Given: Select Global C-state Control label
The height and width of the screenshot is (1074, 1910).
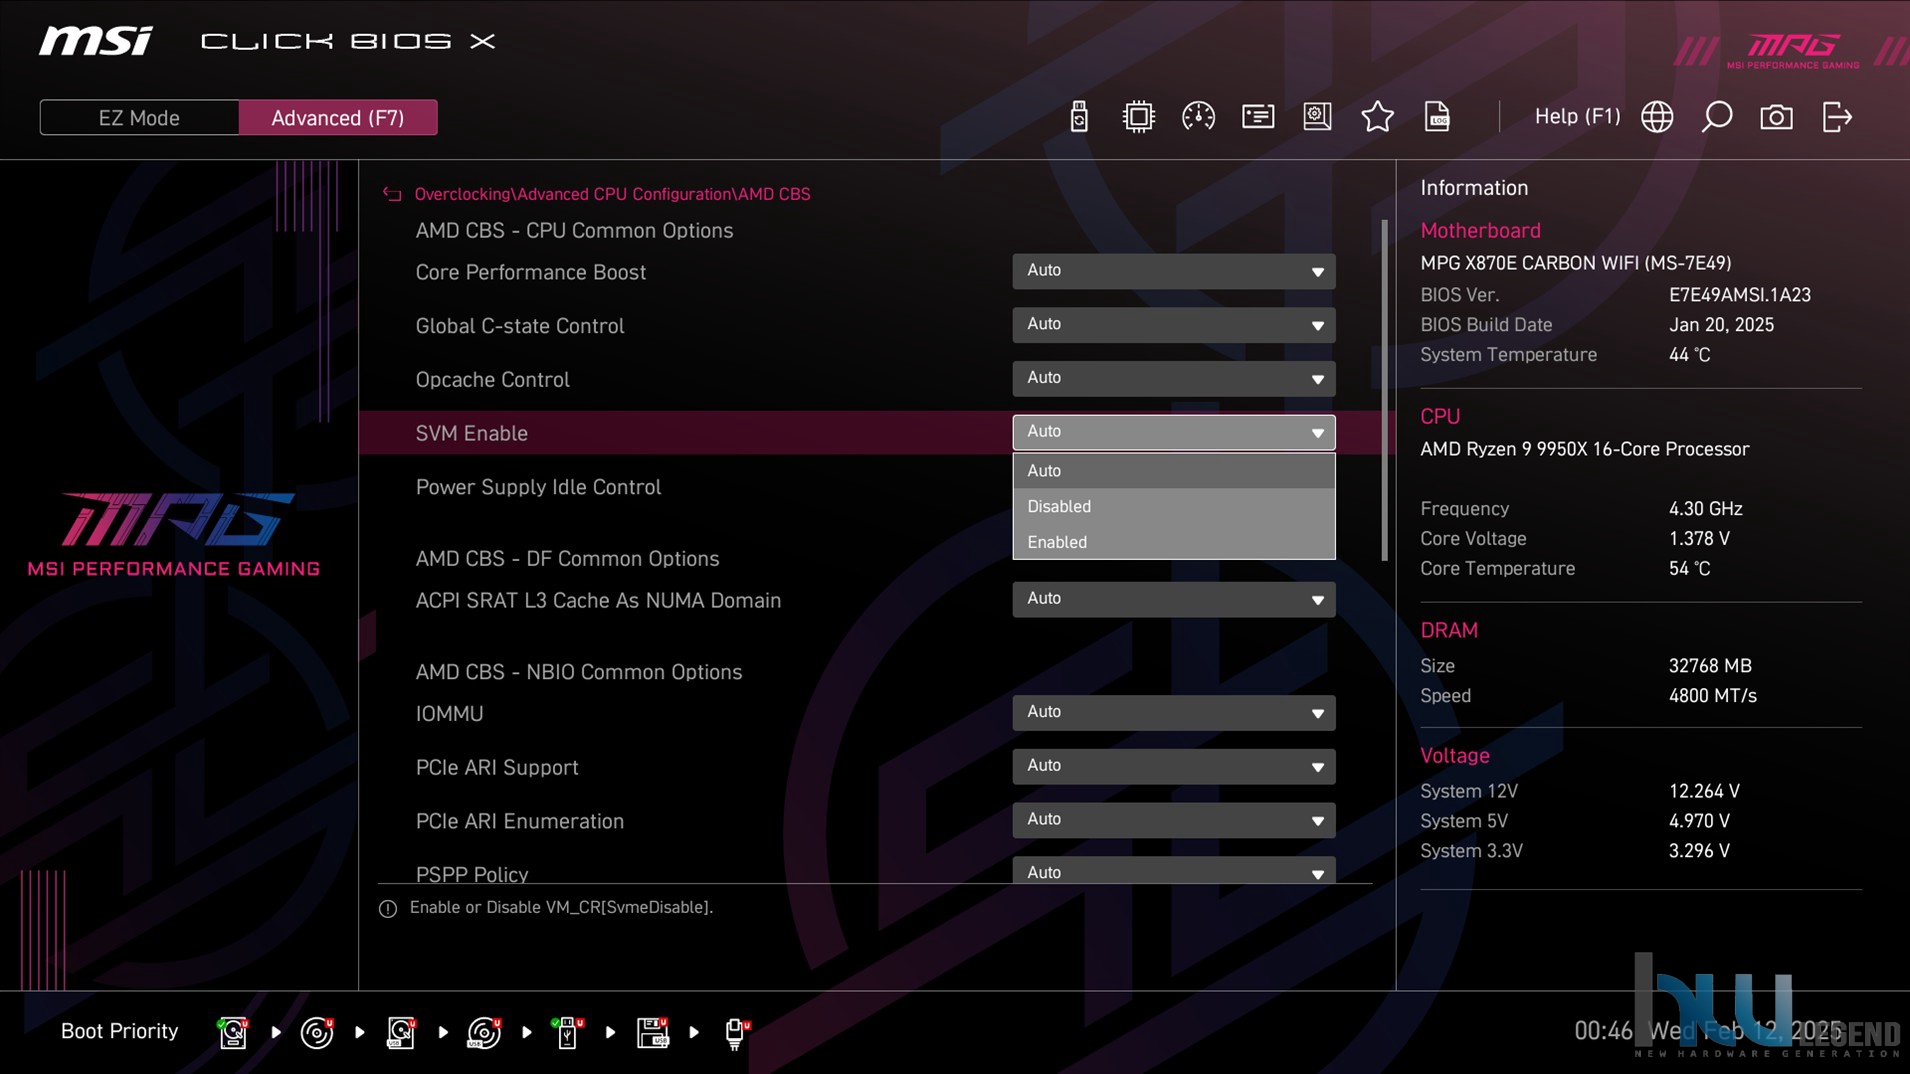Looking at the screenshot, I should tap(519, 326).
